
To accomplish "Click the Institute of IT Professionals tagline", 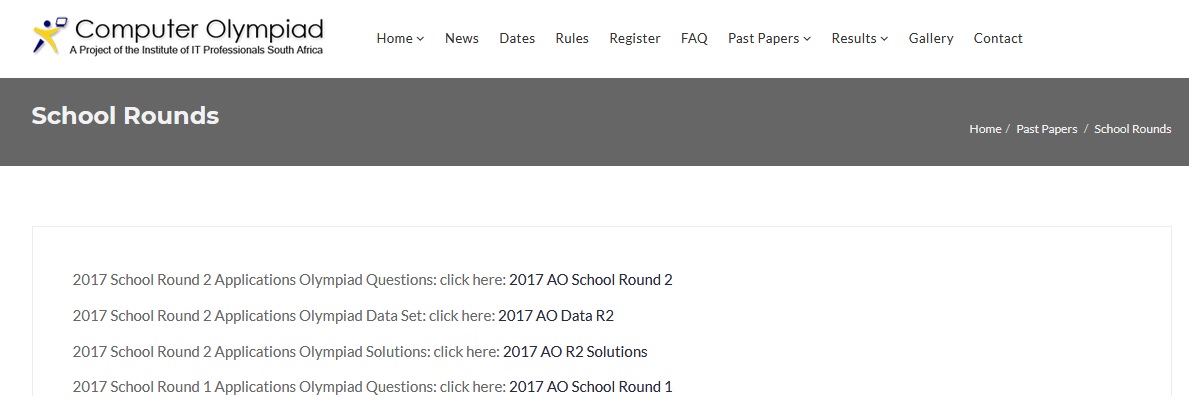I will tap(196, 49).
